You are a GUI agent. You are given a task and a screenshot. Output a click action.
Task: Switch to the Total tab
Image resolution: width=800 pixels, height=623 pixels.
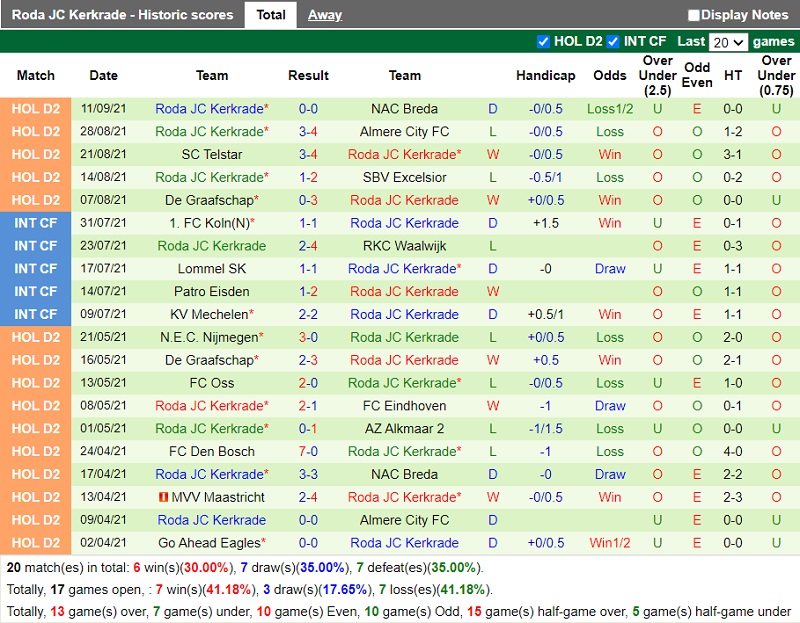point(271,15)
